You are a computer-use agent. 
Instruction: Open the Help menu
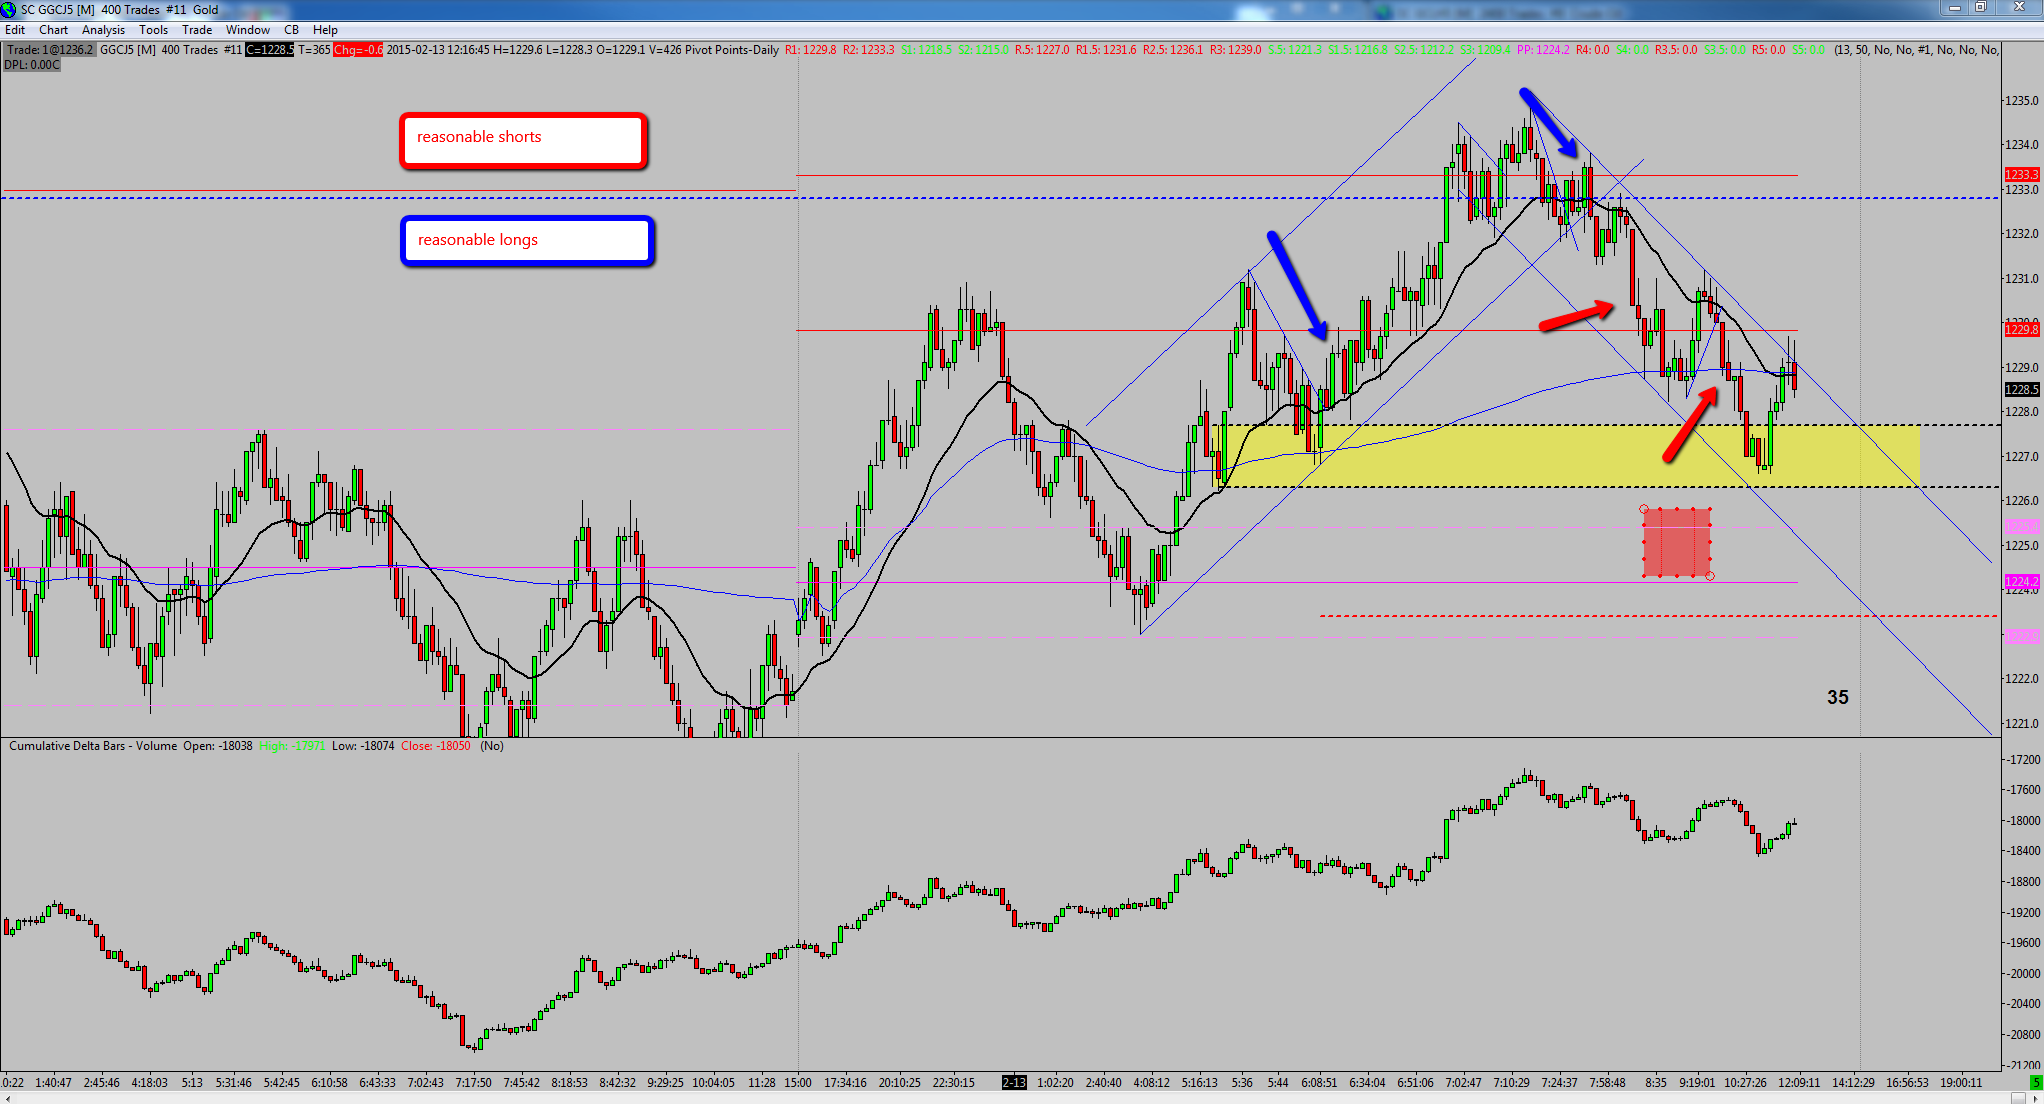pyautogui.click(x=325, y=30)
